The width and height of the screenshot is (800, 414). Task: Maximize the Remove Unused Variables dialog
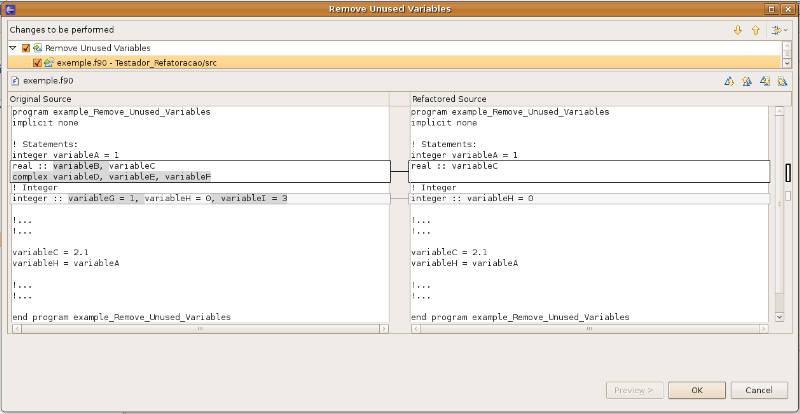pos(771,9)
